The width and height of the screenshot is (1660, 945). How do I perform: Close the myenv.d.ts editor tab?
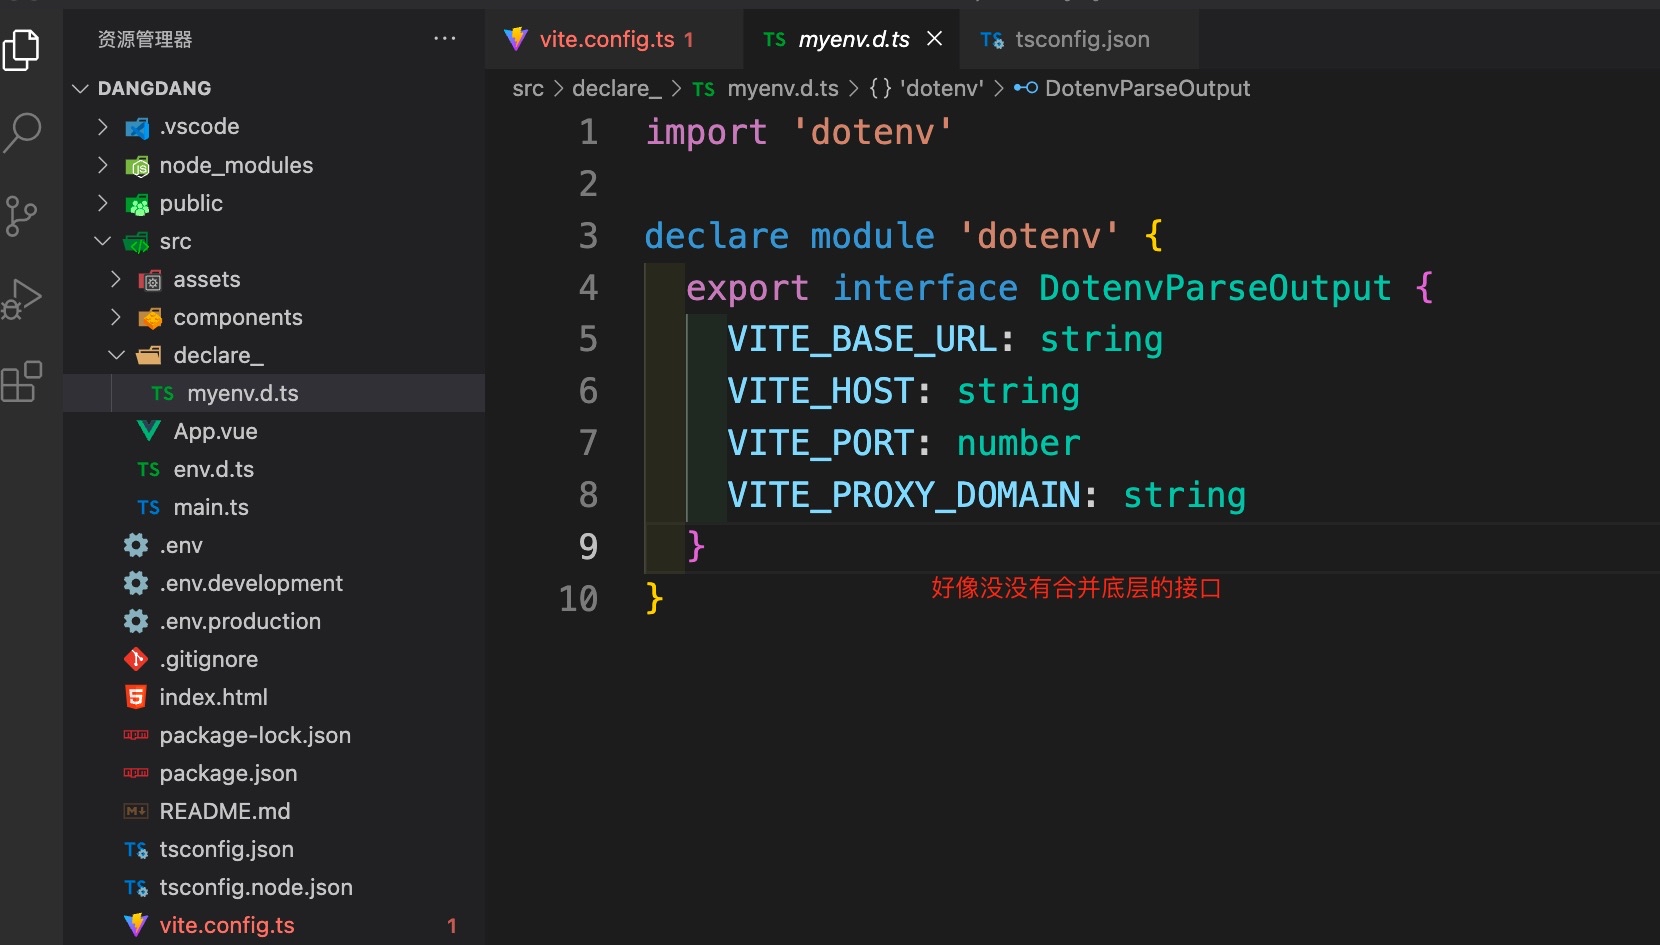(935, 38)
